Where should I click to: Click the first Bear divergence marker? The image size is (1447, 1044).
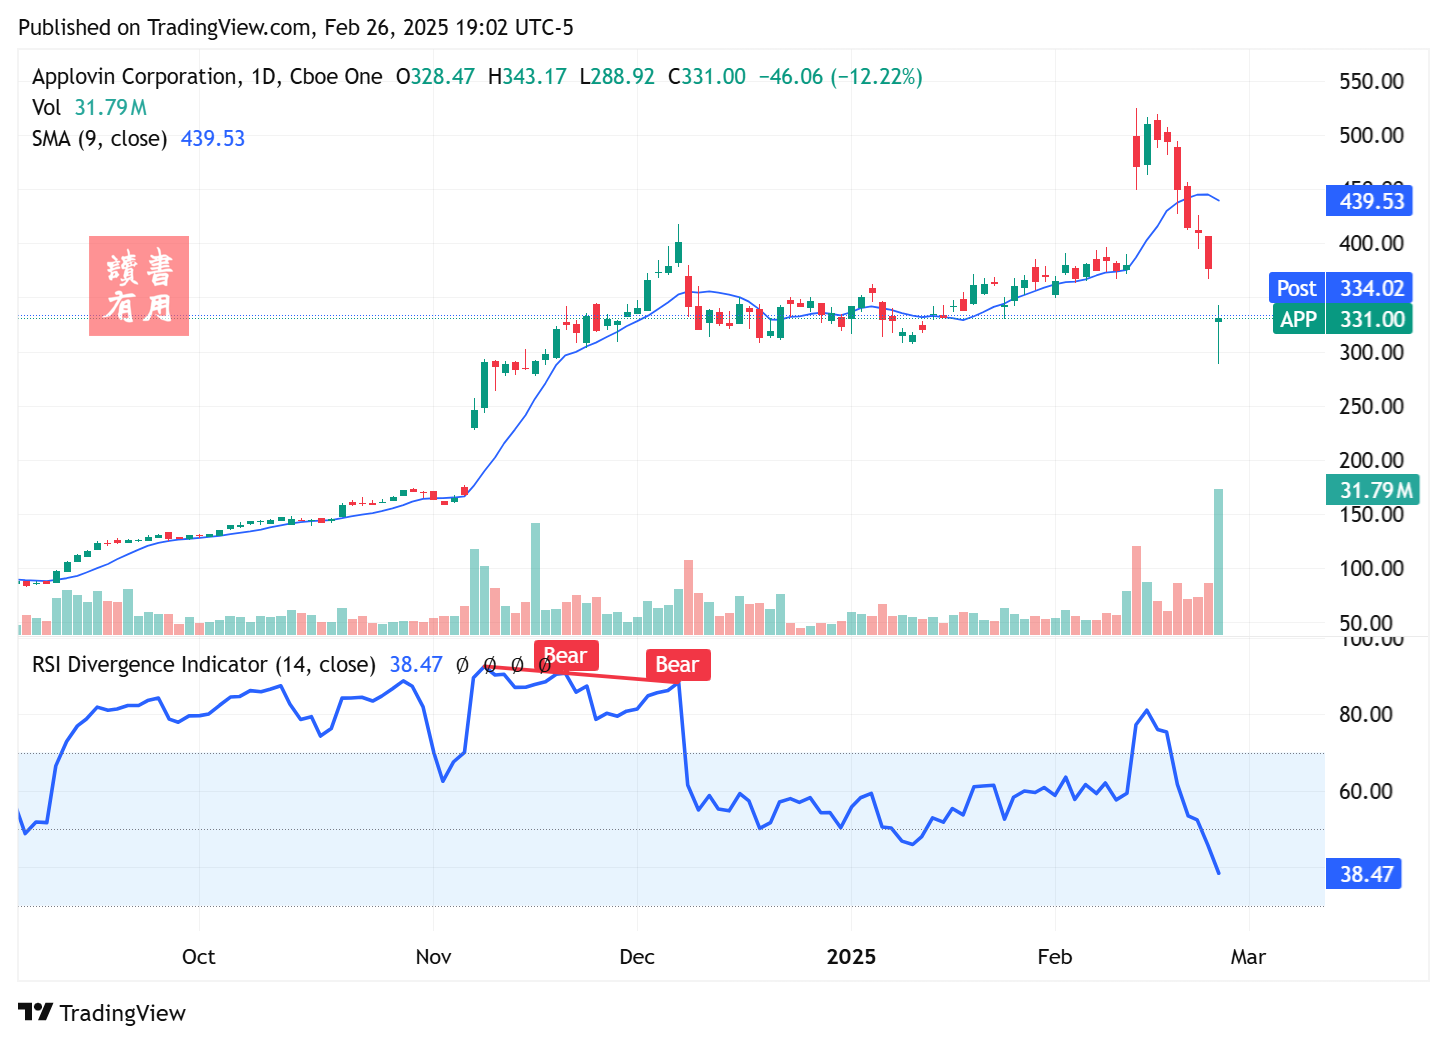[x=565, y=654]
